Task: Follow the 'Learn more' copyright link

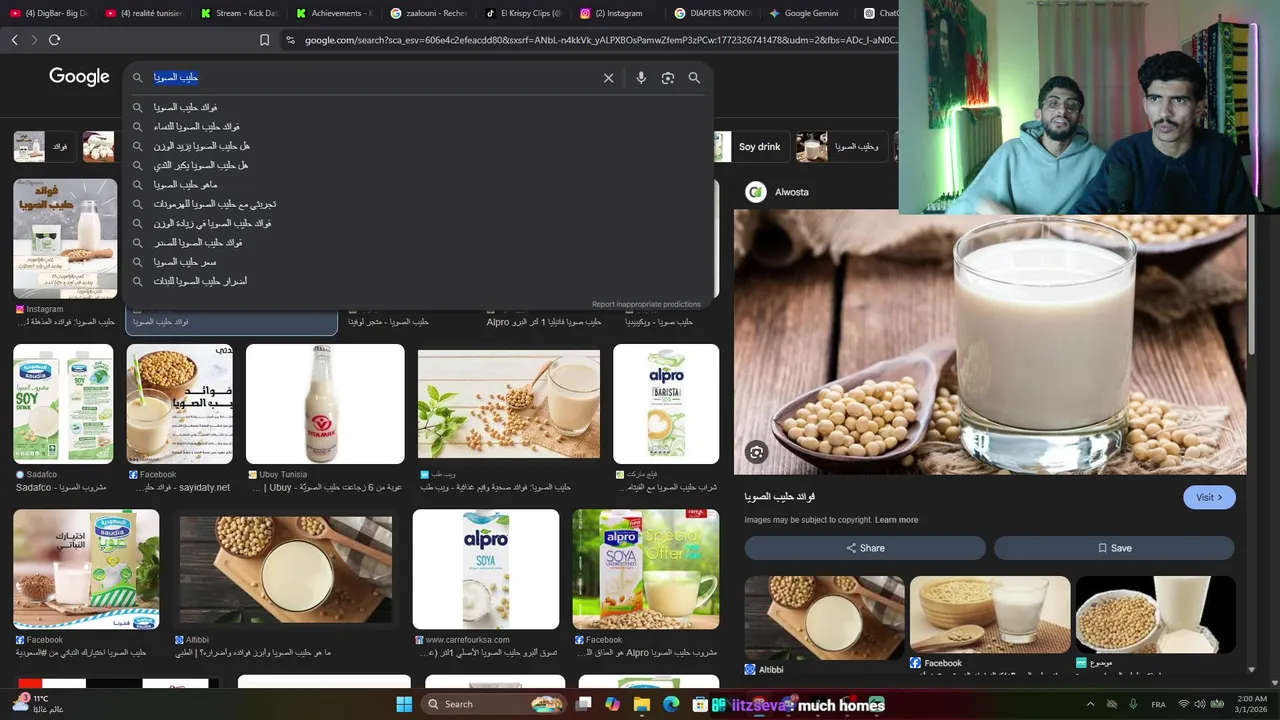Action: [896, 520]
